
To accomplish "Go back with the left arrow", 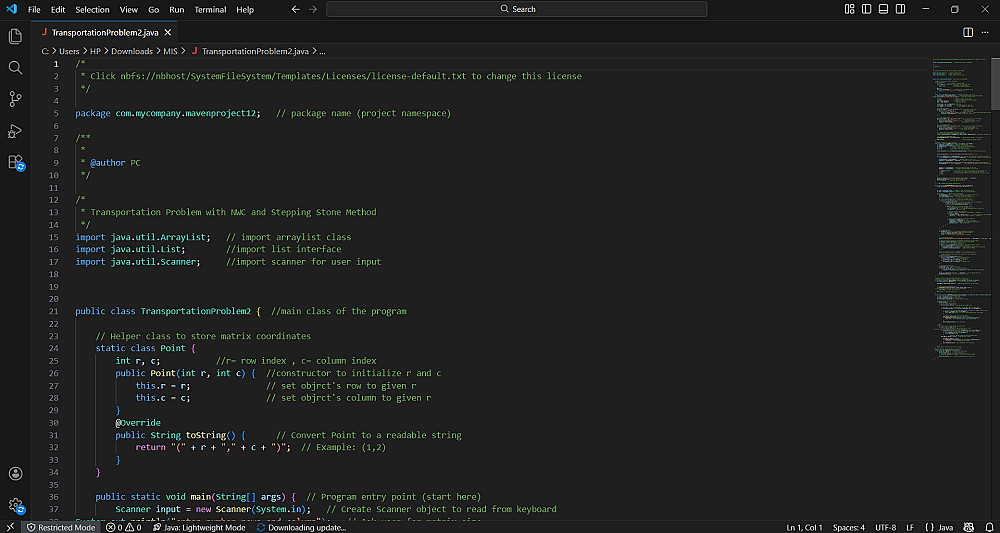I will pos(295,10).
